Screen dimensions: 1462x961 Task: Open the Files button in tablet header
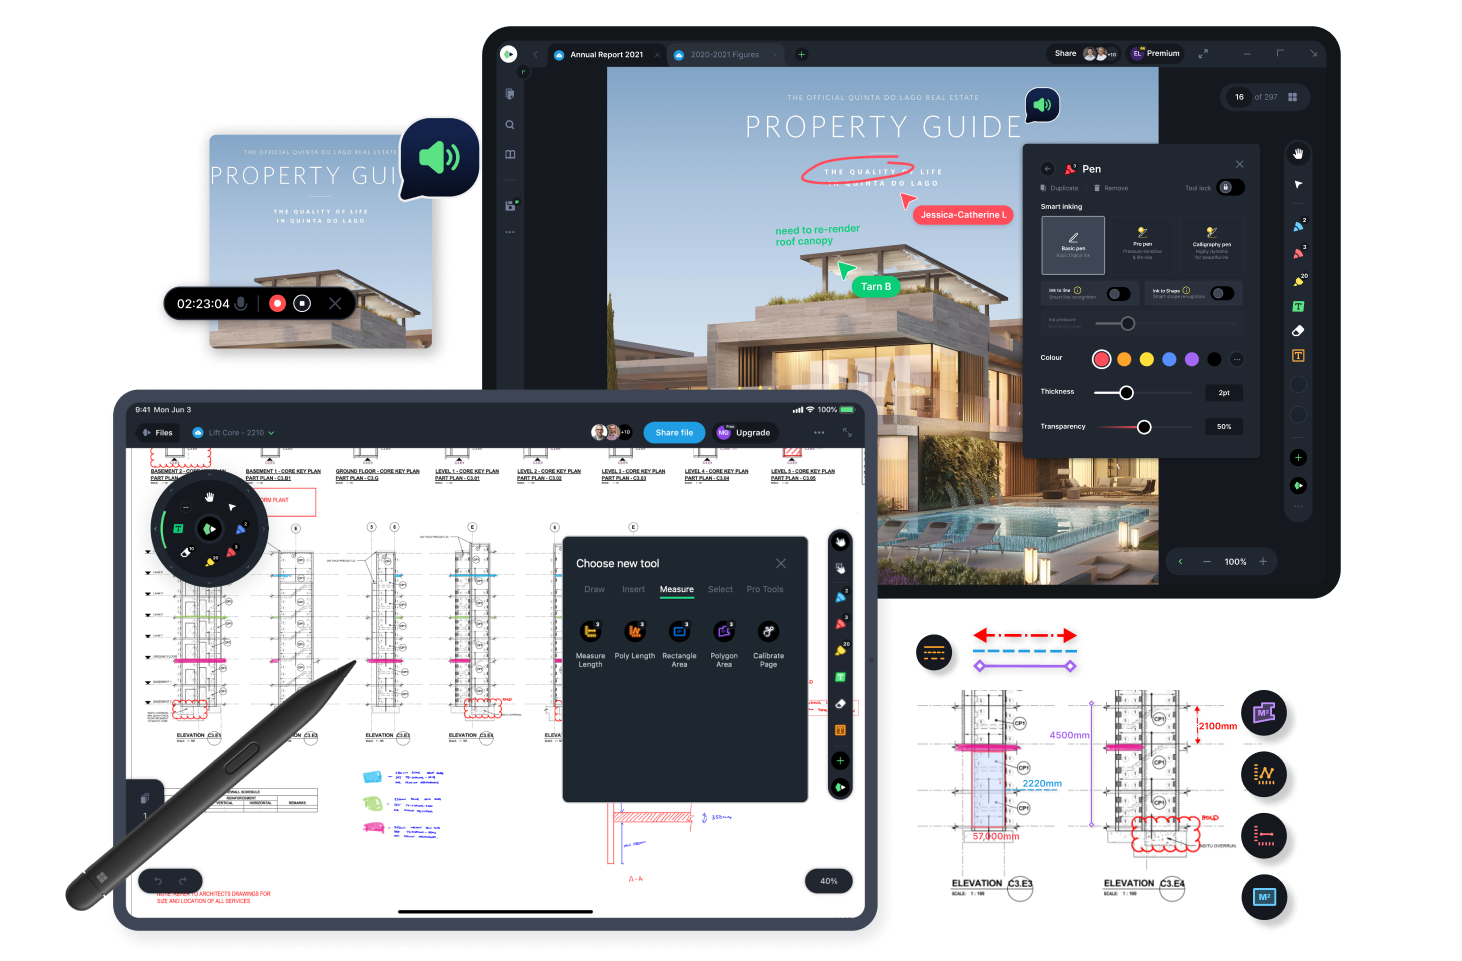pos(157,433)
